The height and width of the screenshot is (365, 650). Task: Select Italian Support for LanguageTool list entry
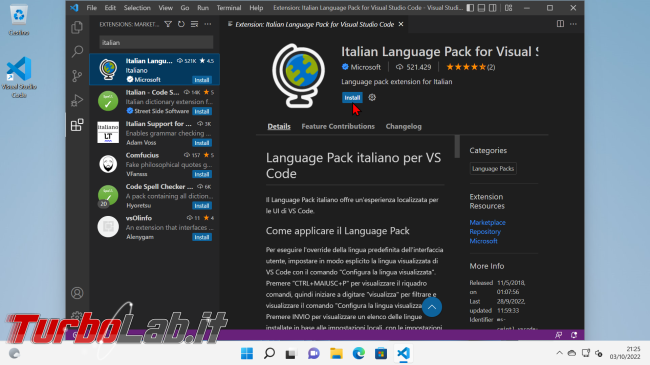click(154, 132)
